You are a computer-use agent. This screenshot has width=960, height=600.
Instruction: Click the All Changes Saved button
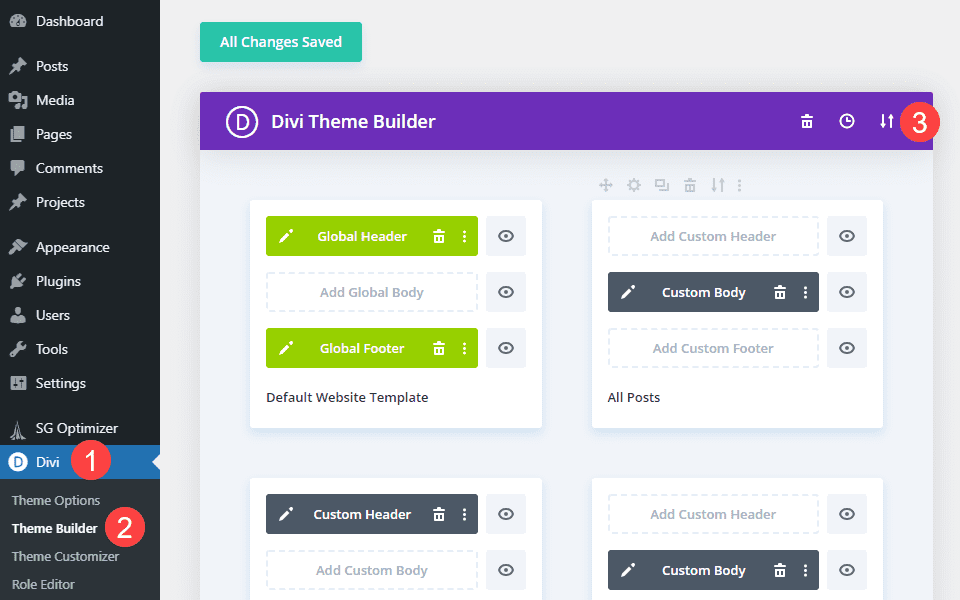280,42
